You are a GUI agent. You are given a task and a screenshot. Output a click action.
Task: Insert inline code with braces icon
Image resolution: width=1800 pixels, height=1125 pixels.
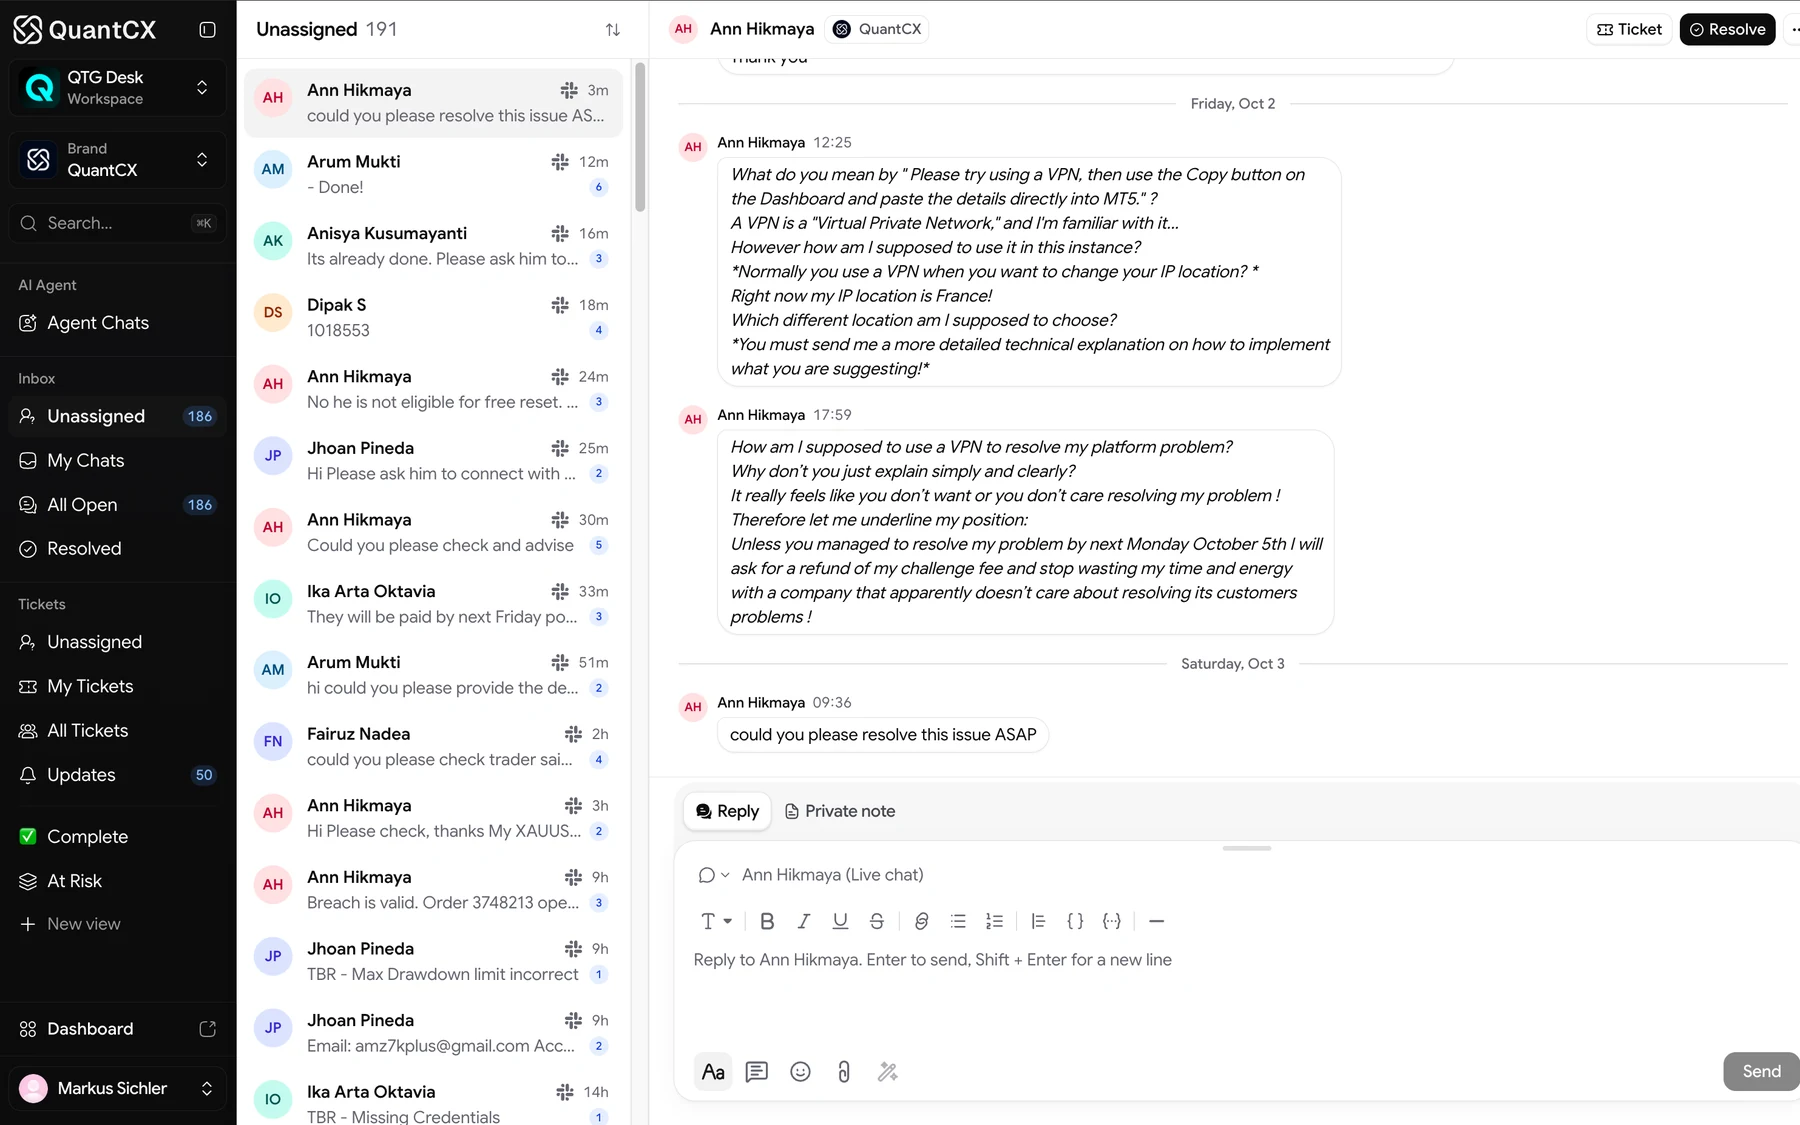pos(1075,921)
